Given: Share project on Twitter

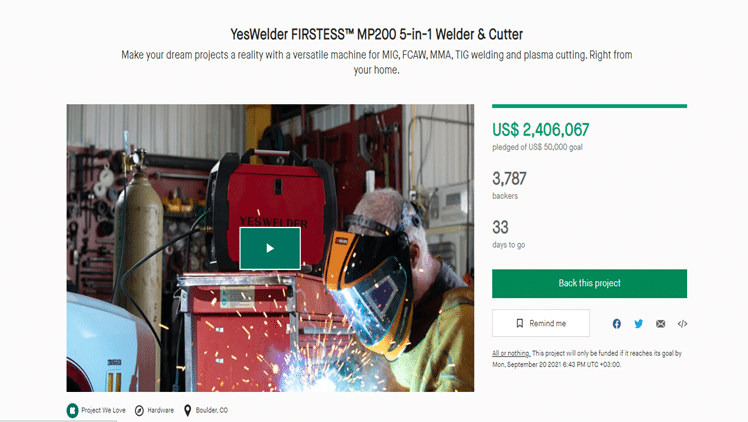Looking at the screenshot, I should pyautogui.click(x=638, y=324).
